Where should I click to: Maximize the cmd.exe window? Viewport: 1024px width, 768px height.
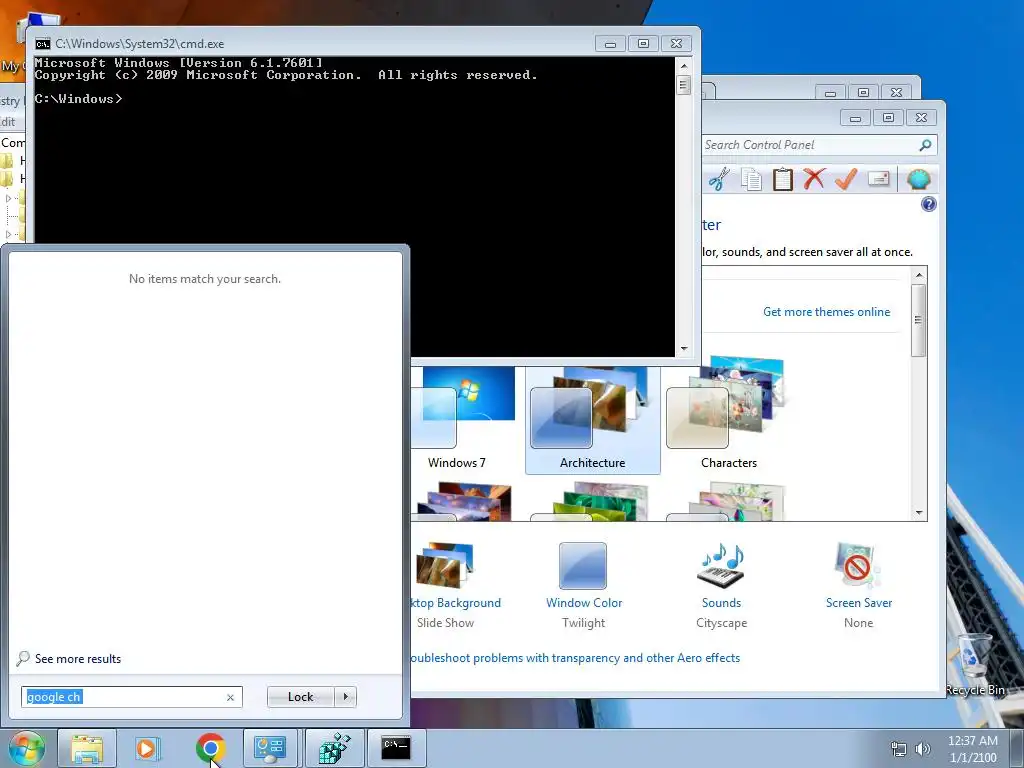643,44
